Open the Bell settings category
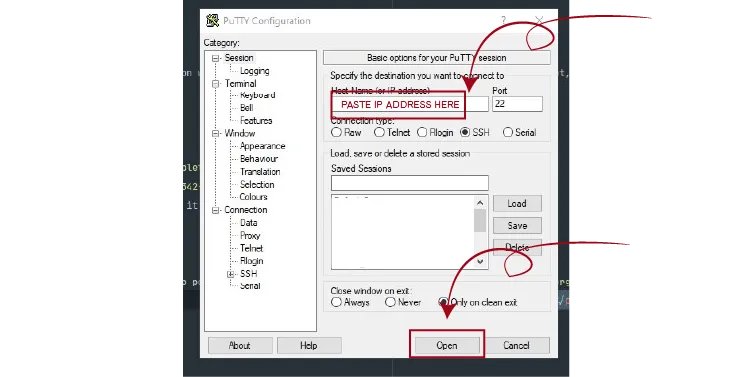The image size is (752, 377). point(247,107)
